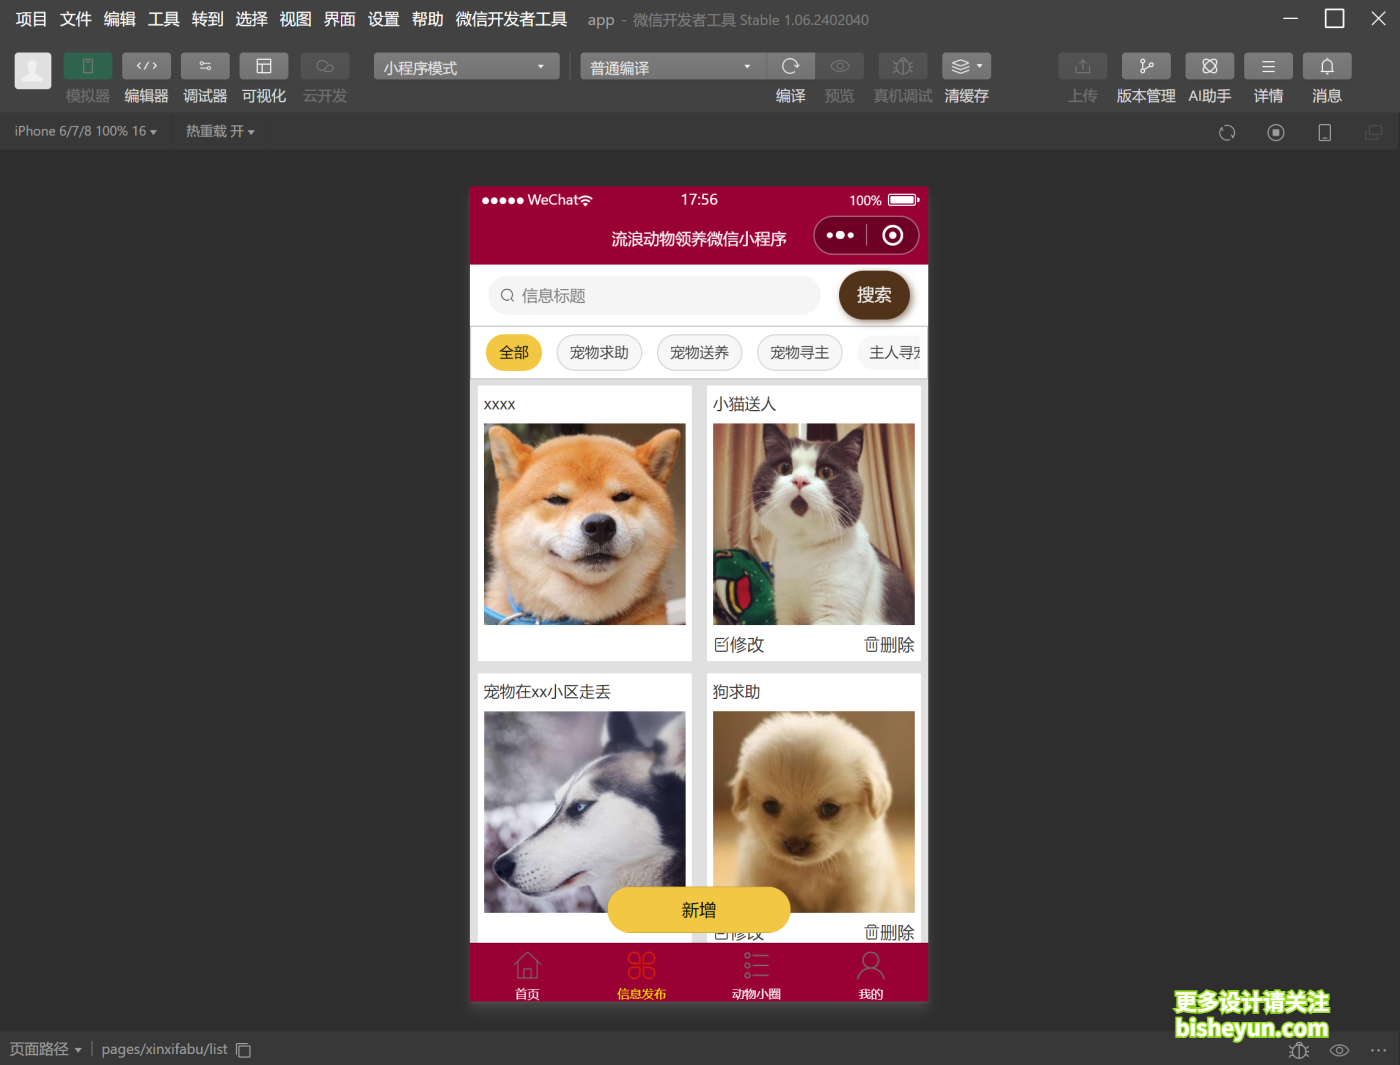Viewport: 1400px width, 1065px height.
Task: Click the rotate simulator icon
Action: 1226,131
